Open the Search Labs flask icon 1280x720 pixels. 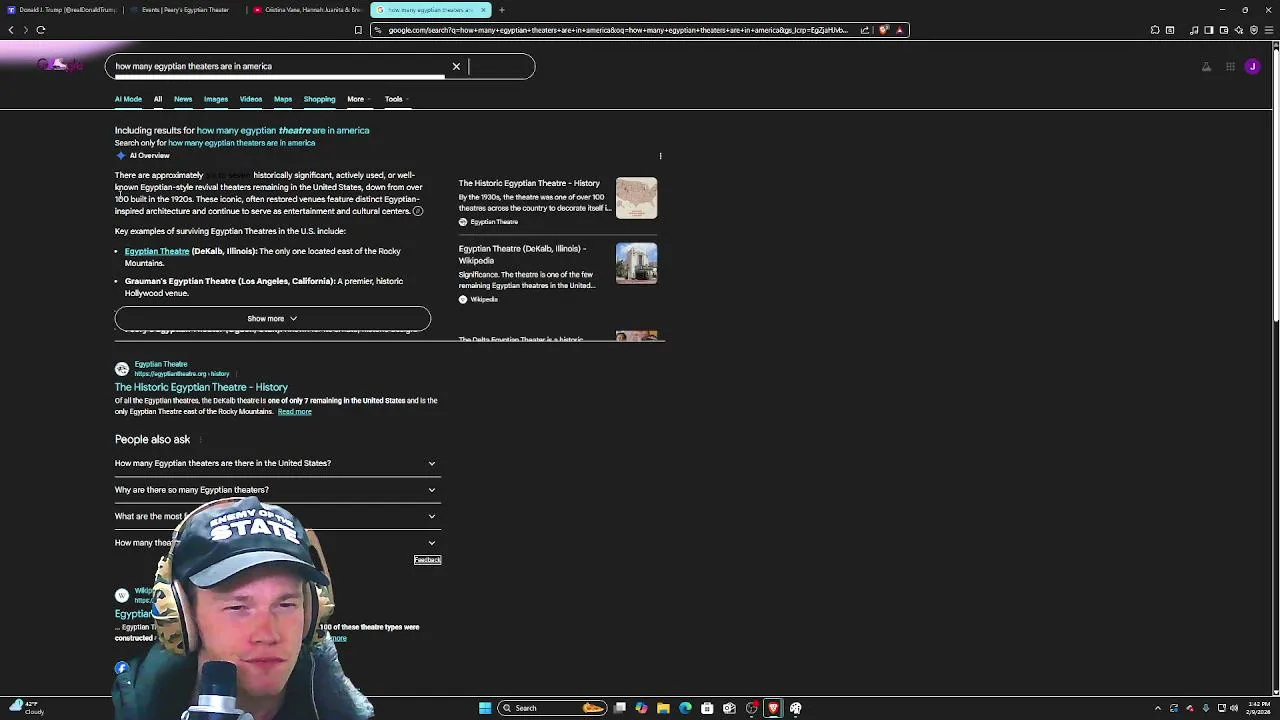[x=1206, y=67]
